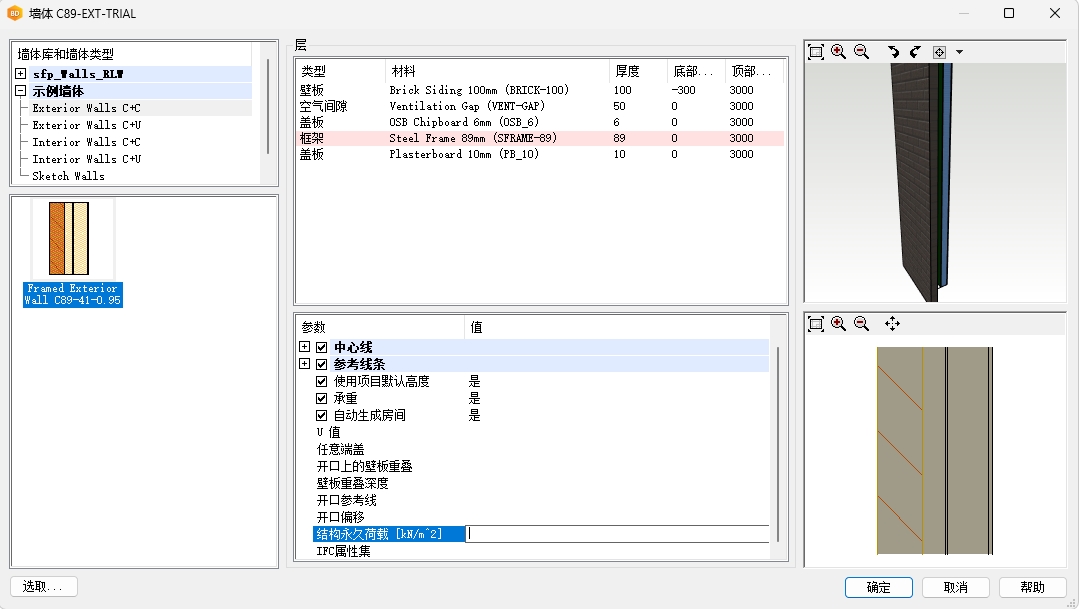This screenshot has height=609, width=1079.
Task: Click the BD application icon in the title bar
Action: pos(14,13)
